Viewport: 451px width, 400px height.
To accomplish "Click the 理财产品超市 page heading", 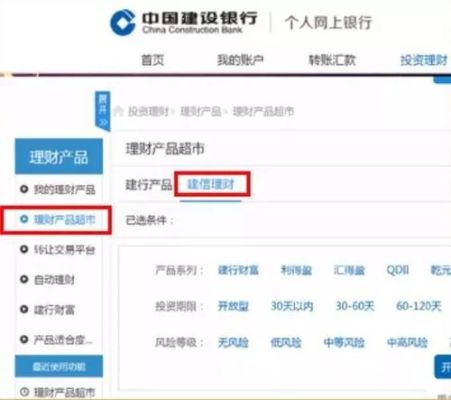I will (165, 149).
